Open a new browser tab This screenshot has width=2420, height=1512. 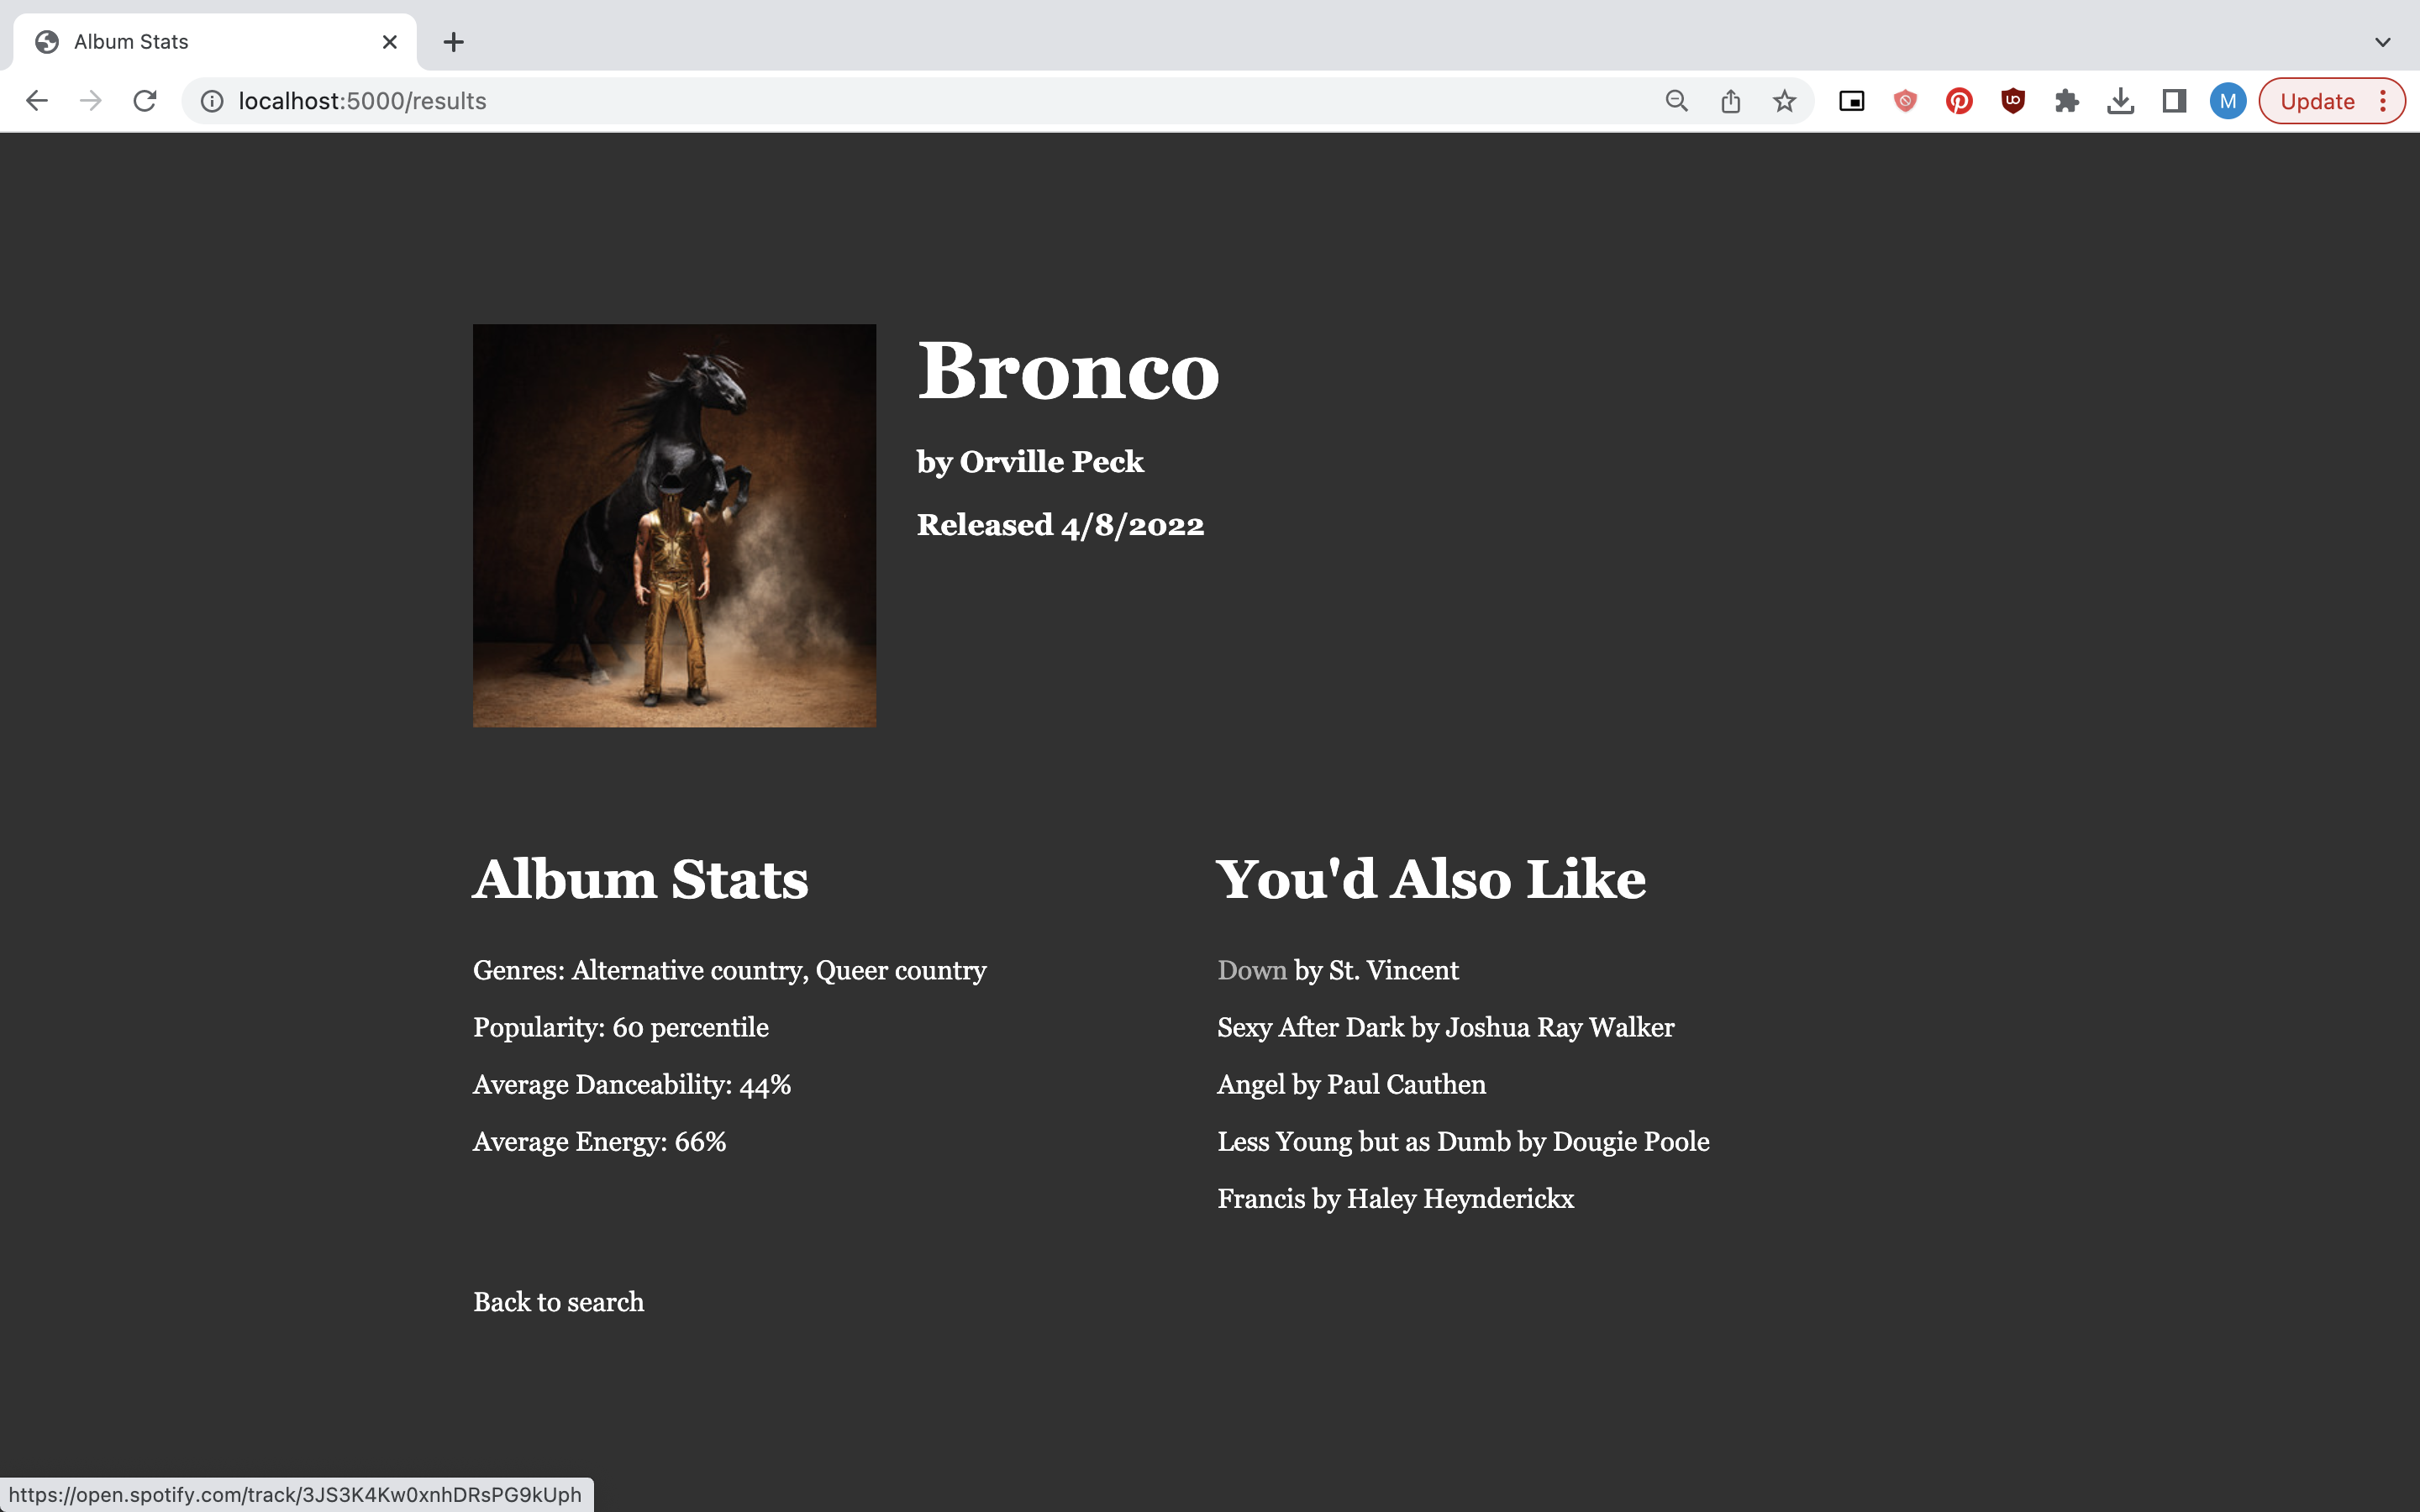click(454, 41)
